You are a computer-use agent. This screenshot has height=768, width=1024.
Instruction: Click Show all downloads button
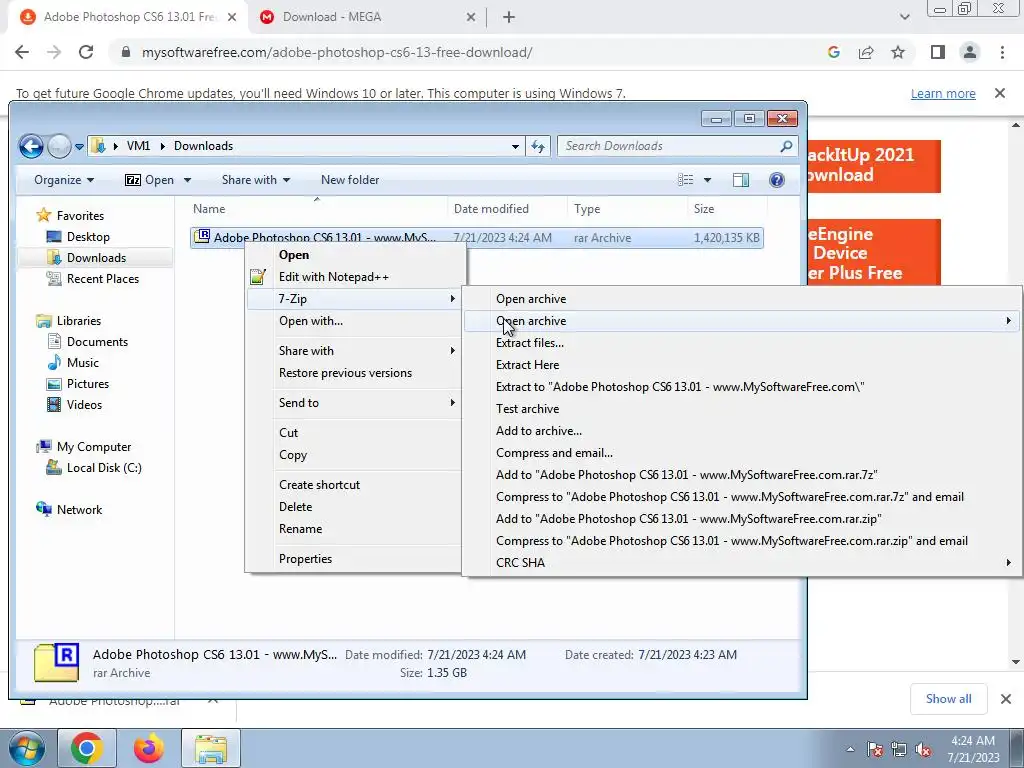(948, 699)
